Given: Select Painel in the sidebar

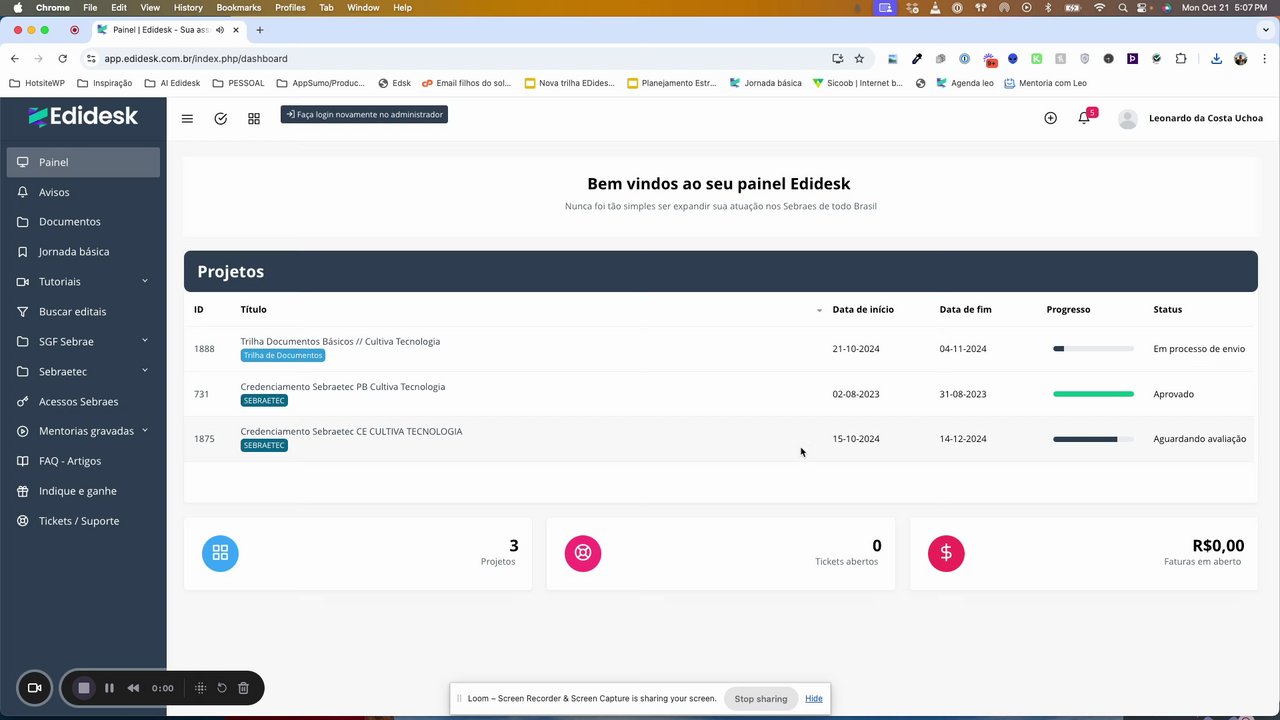Looking at the screenshot, I should point(83,162).
